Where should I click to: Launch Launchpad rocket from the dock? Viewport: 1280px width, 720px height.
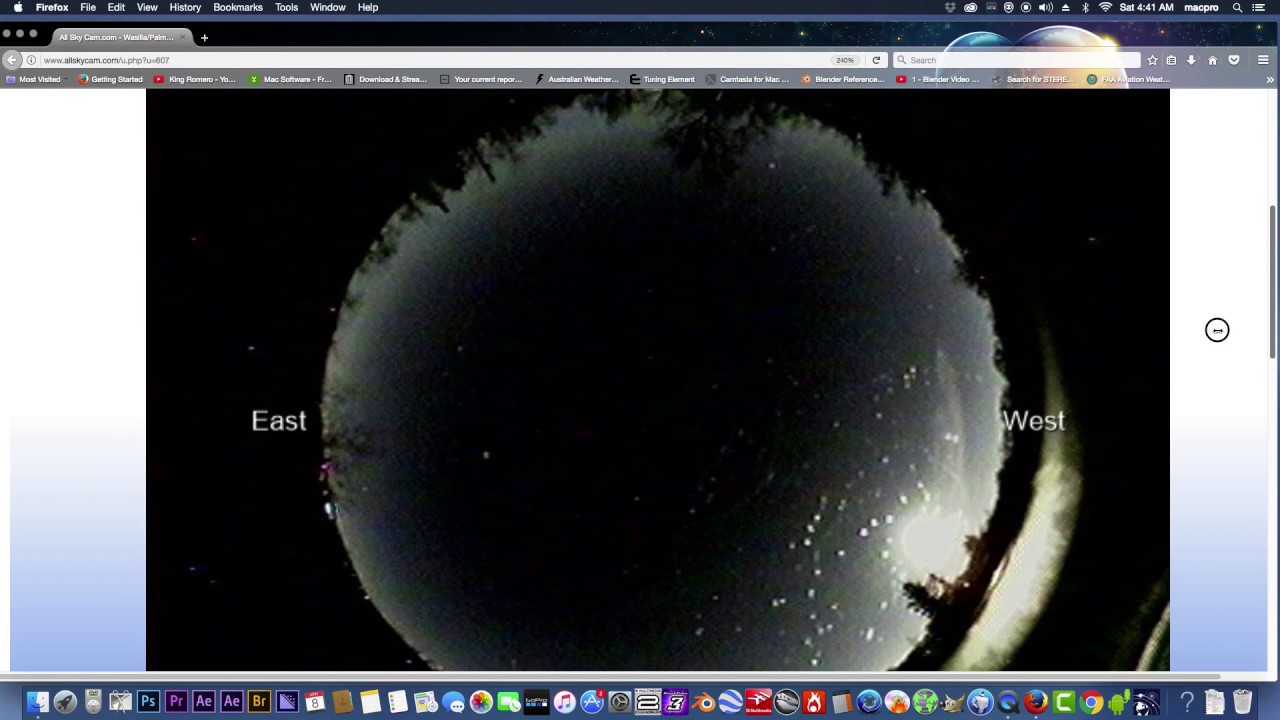(x=65, y=702)
